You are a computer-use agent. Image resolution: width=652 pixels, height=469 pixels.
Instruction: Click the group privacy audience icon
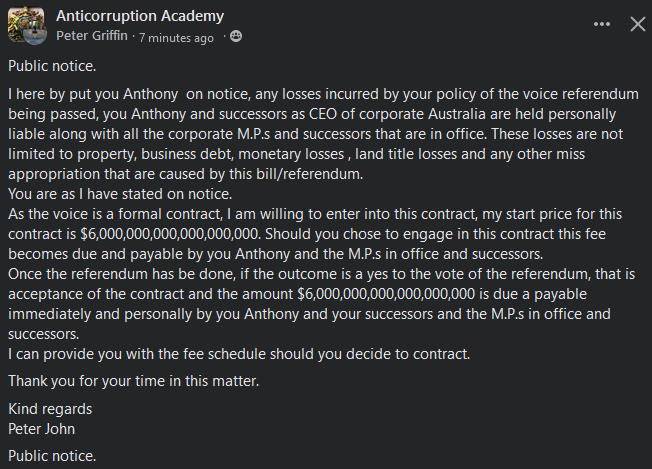[x=235, y=37]
